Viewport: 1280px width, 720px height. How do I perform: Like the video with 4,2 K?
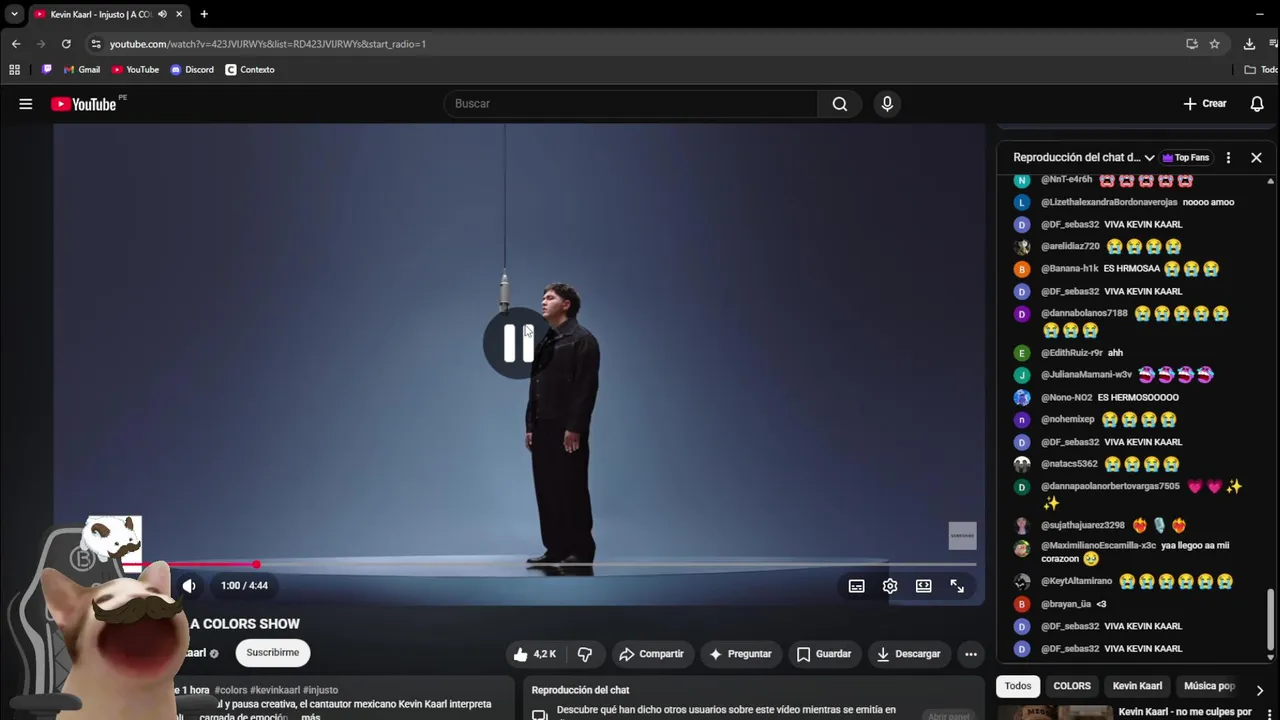click(x=535, y=654)
